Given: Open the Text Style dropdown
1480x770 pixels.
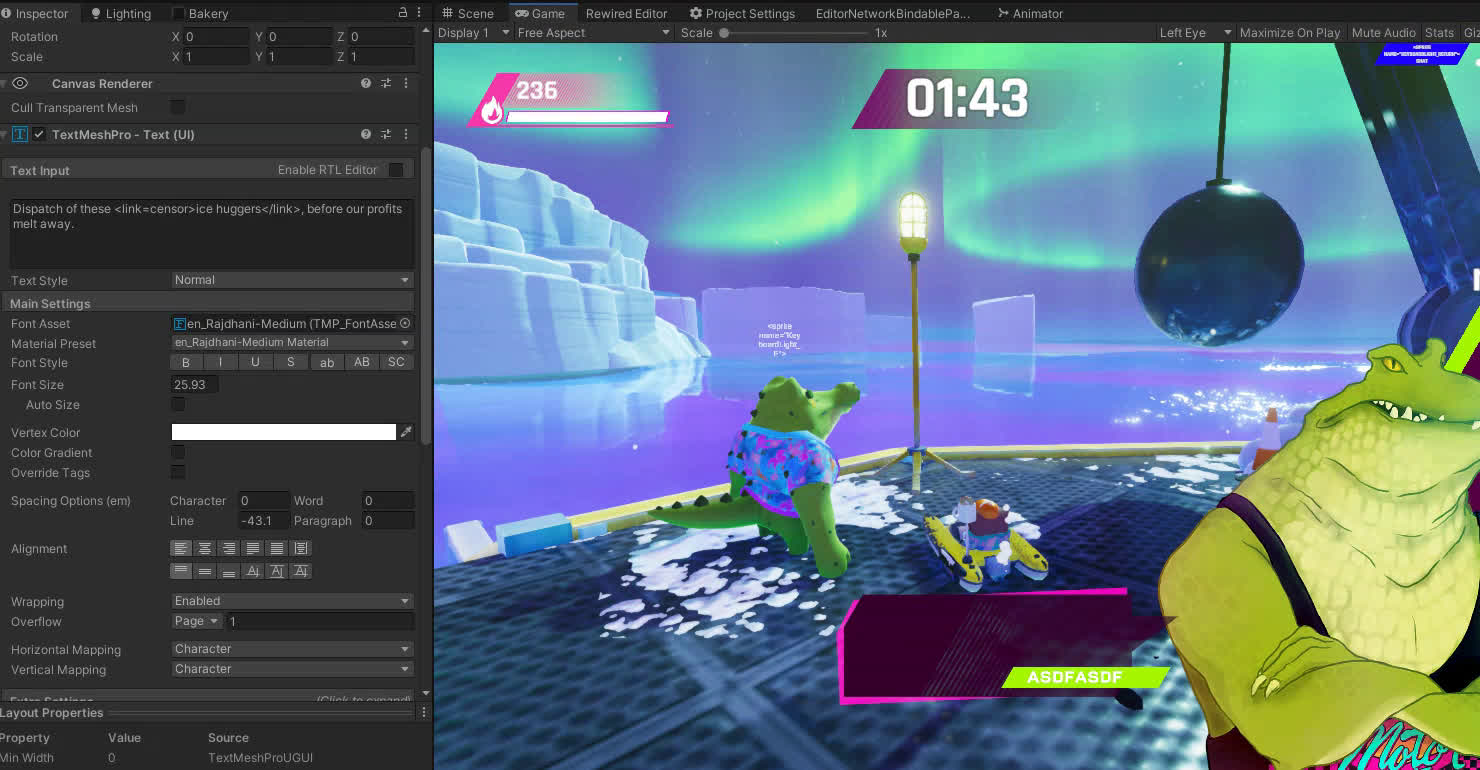Looking at the screenshot, I should point(292,280).
